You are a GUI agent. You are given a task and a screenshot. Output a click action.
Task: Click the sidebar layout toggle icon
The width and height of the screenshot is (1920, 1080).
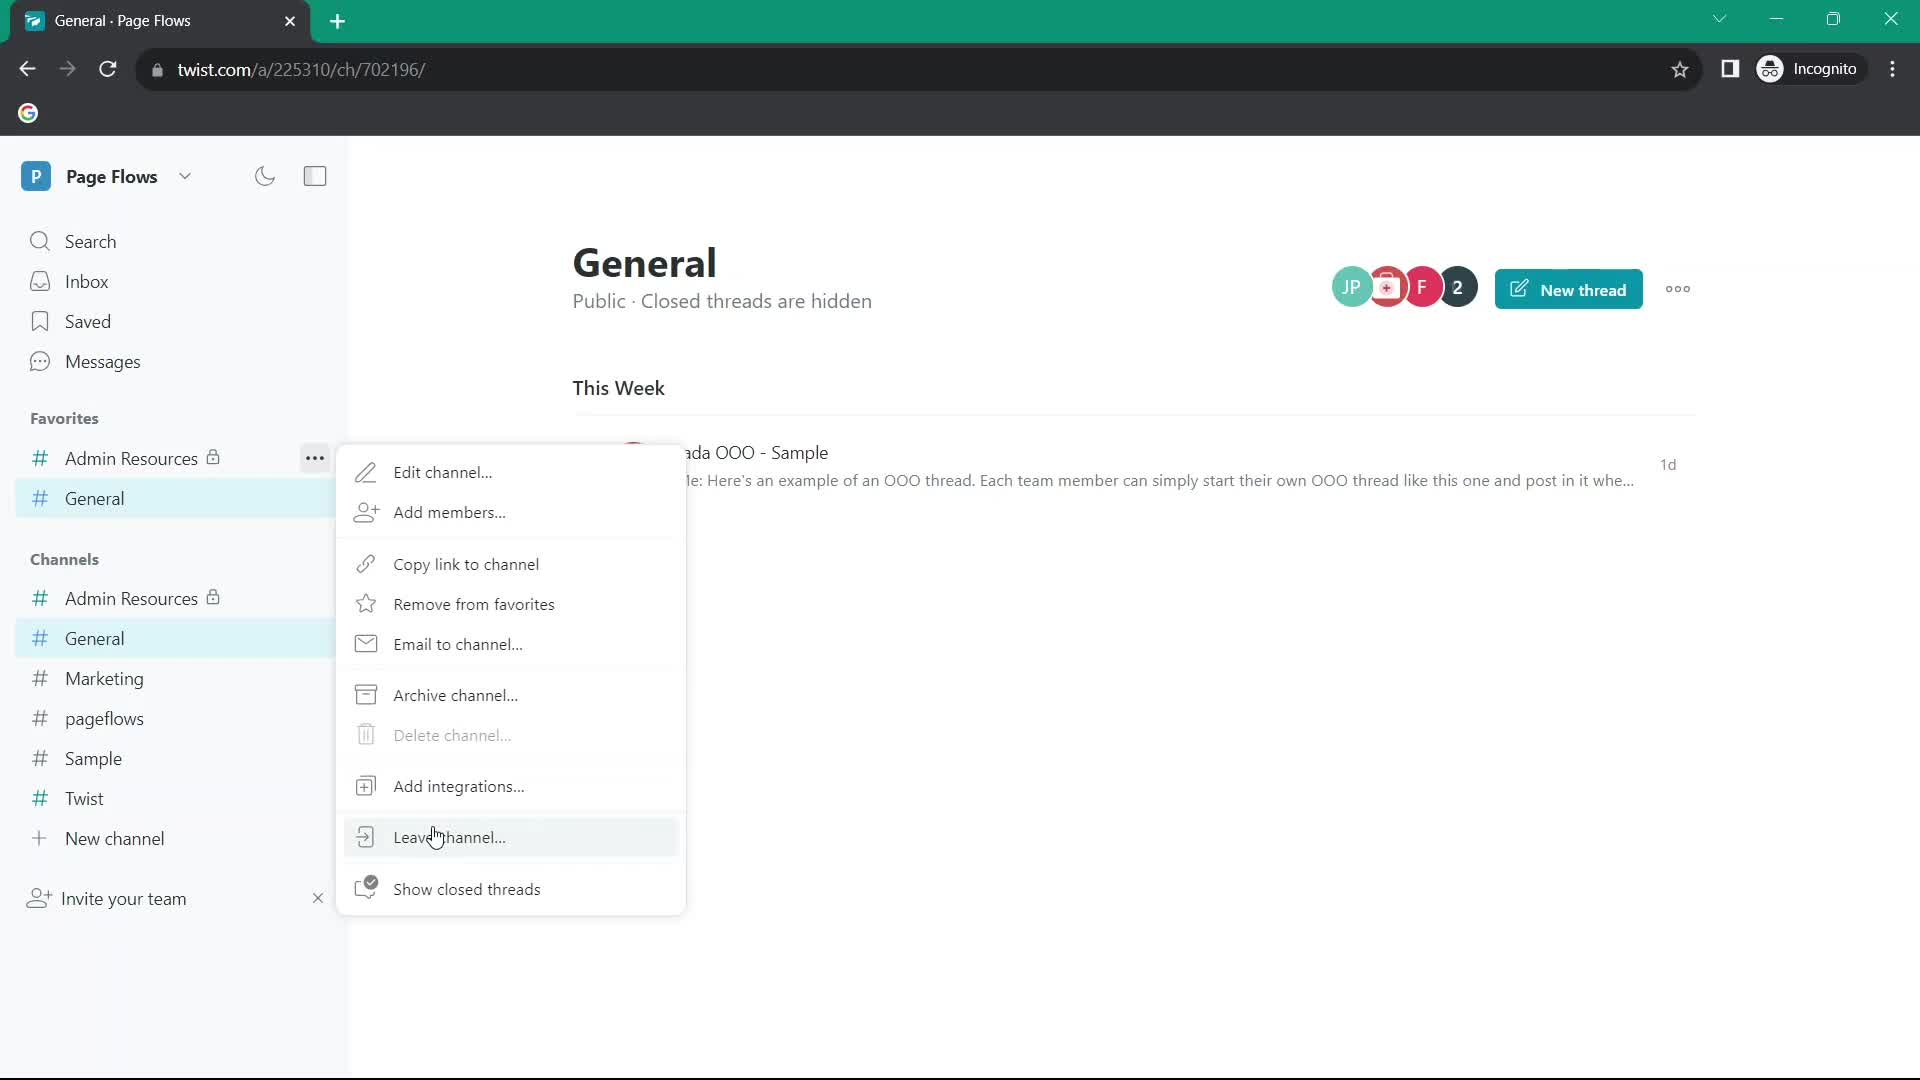click(x=315, y=175)
